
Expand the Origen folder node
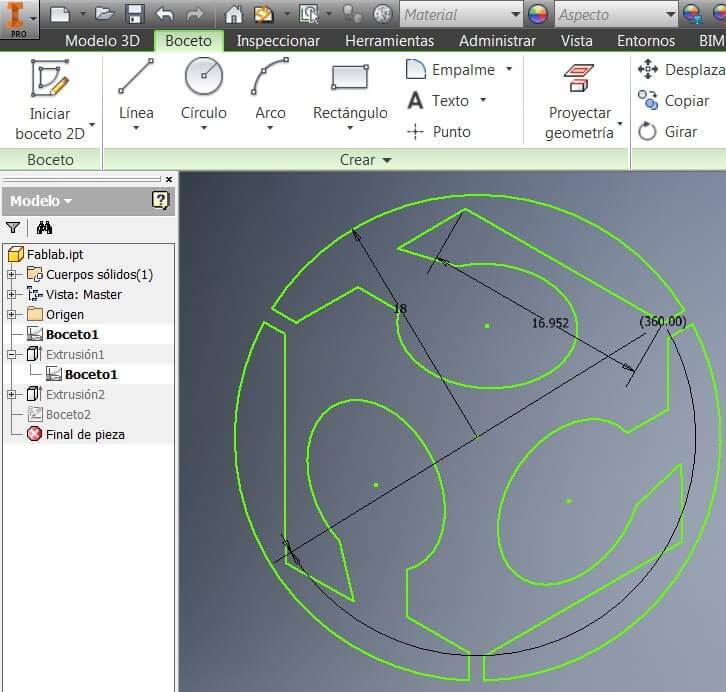point(12,314)
